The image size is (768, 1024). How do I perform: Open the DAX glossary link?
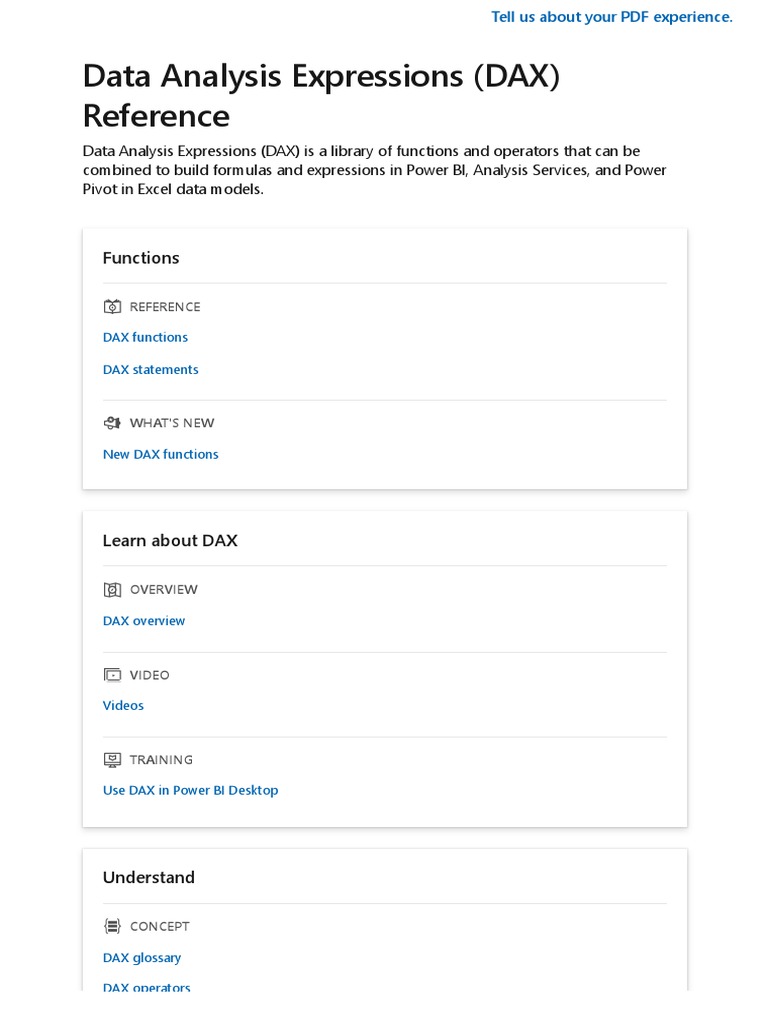142,958
